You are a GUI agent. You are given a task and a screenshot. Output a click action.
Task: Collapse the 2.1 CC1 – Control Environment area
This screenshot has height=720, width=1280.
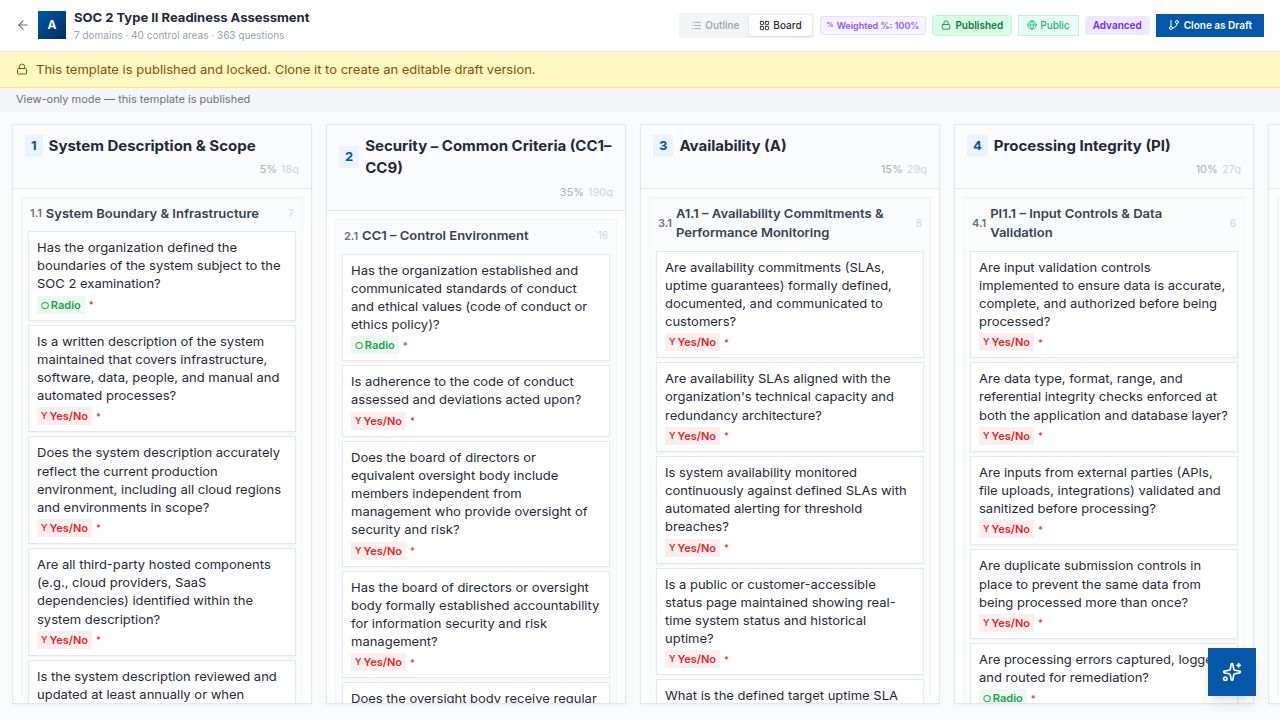[476, 235]
